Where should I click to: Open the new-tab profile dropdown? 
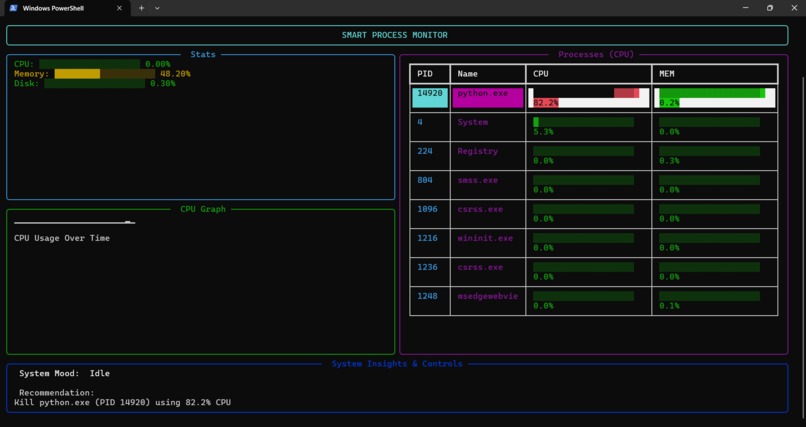coord(157,8)
